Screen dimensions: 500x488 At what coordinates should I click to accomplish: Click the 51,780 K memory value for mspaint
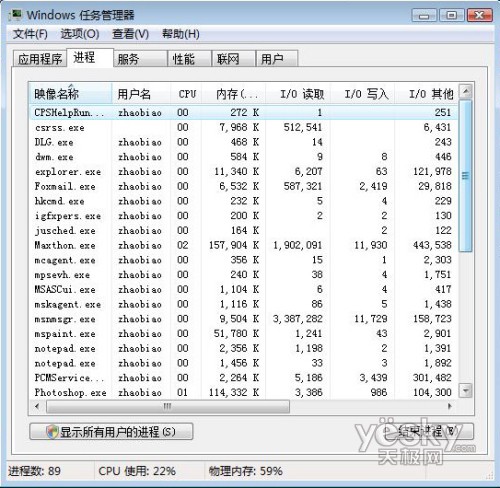236,334
